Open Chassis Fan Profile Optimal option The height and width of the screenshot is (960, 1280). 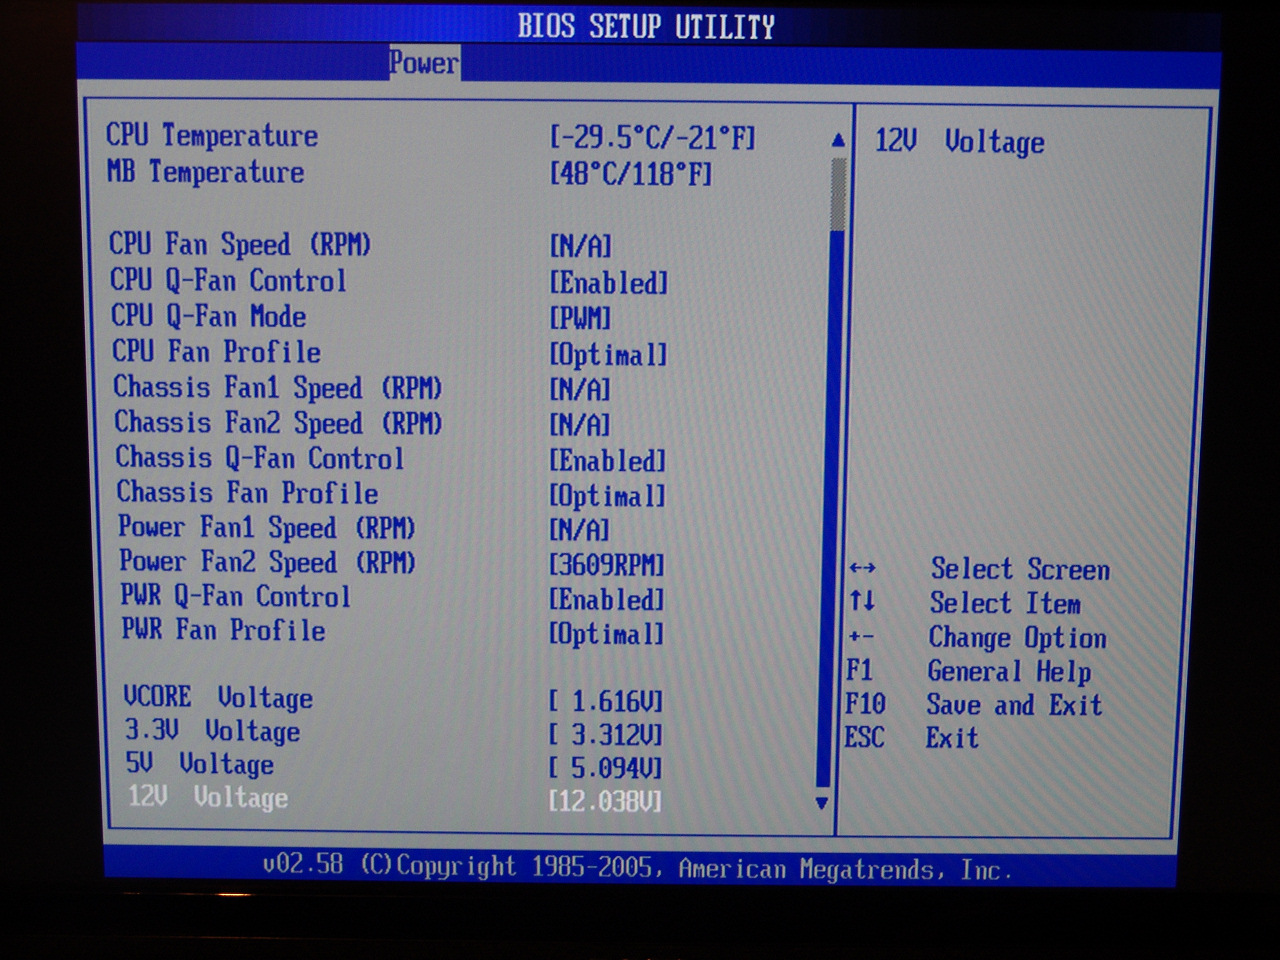[x=607, y=496]
